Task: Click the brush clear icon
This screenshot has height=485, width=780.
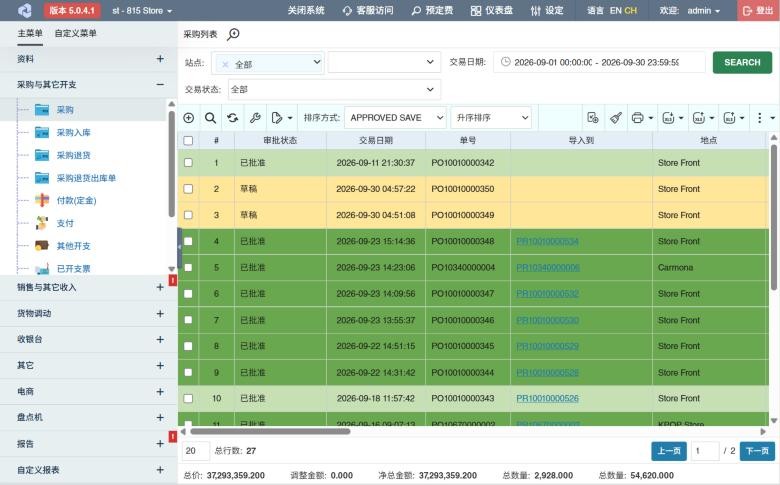Action: [x=616, y=118]
